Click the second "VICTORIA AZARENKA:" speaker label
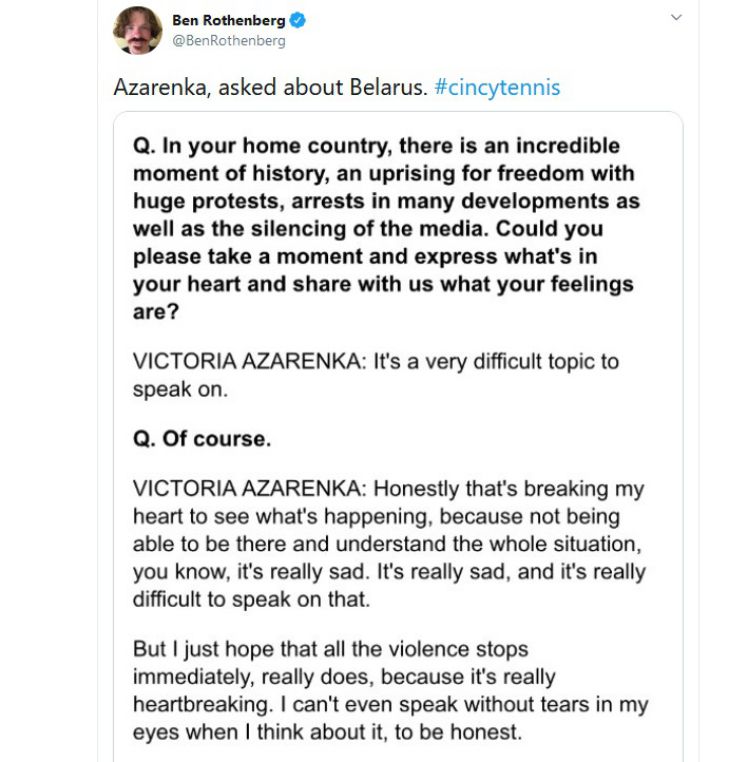 250,489
